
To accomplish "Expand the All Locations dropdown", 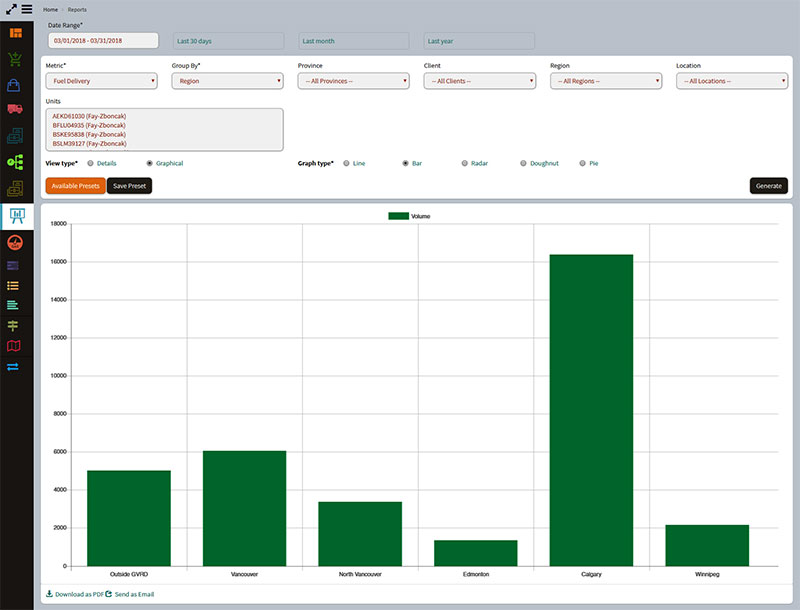I will [x=732, y=81].
